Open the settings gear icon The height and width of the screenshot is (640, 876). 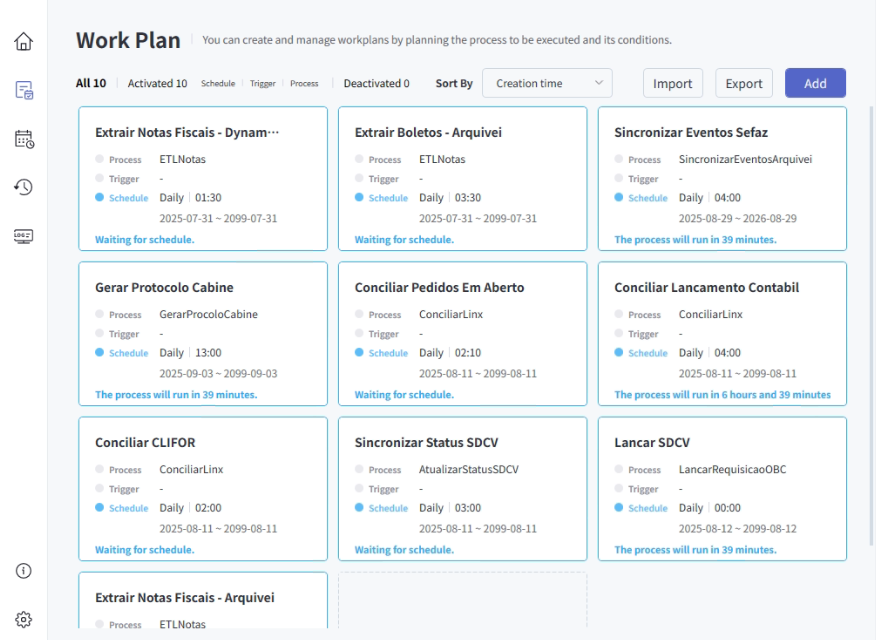click(x=24, y=619)
